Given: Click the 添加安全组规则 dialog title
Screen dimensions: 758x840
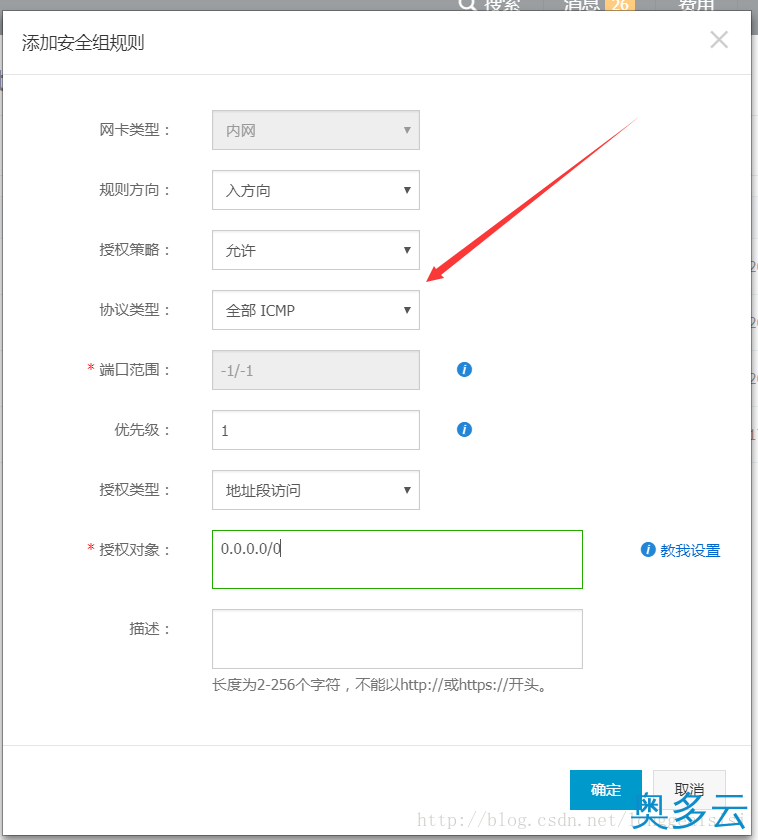Looking at the screenshot, I should pyautogui.click(x=83, y=43).
